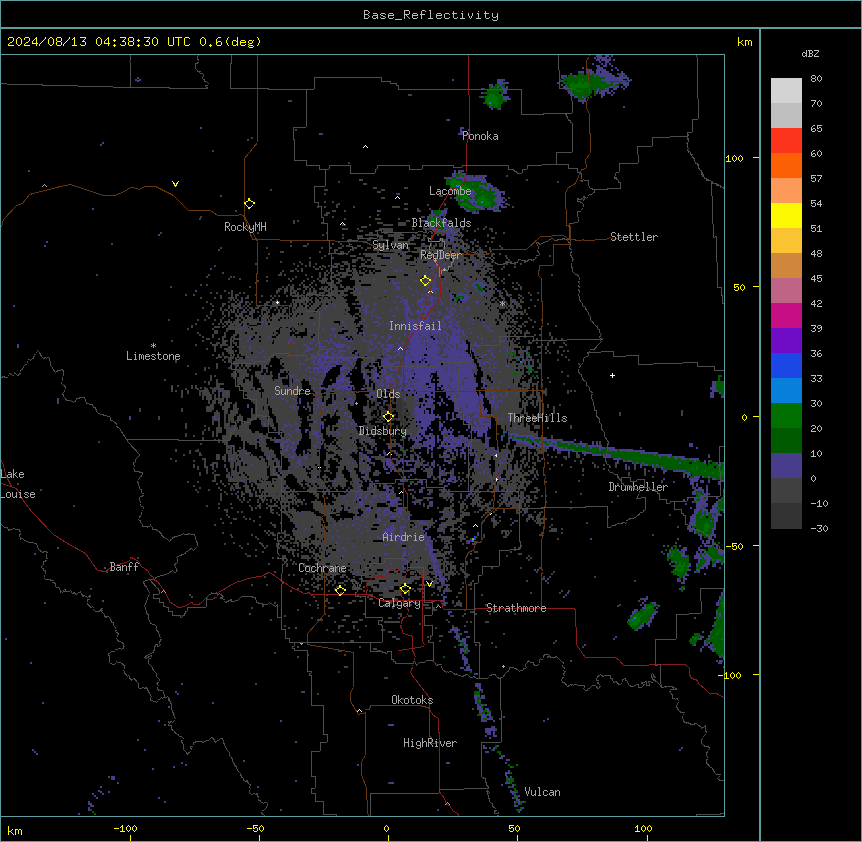Pick the green swatch between 30 and 20 dBZ
The height and width of the screenshot is (842, 862).
[786, 416]
